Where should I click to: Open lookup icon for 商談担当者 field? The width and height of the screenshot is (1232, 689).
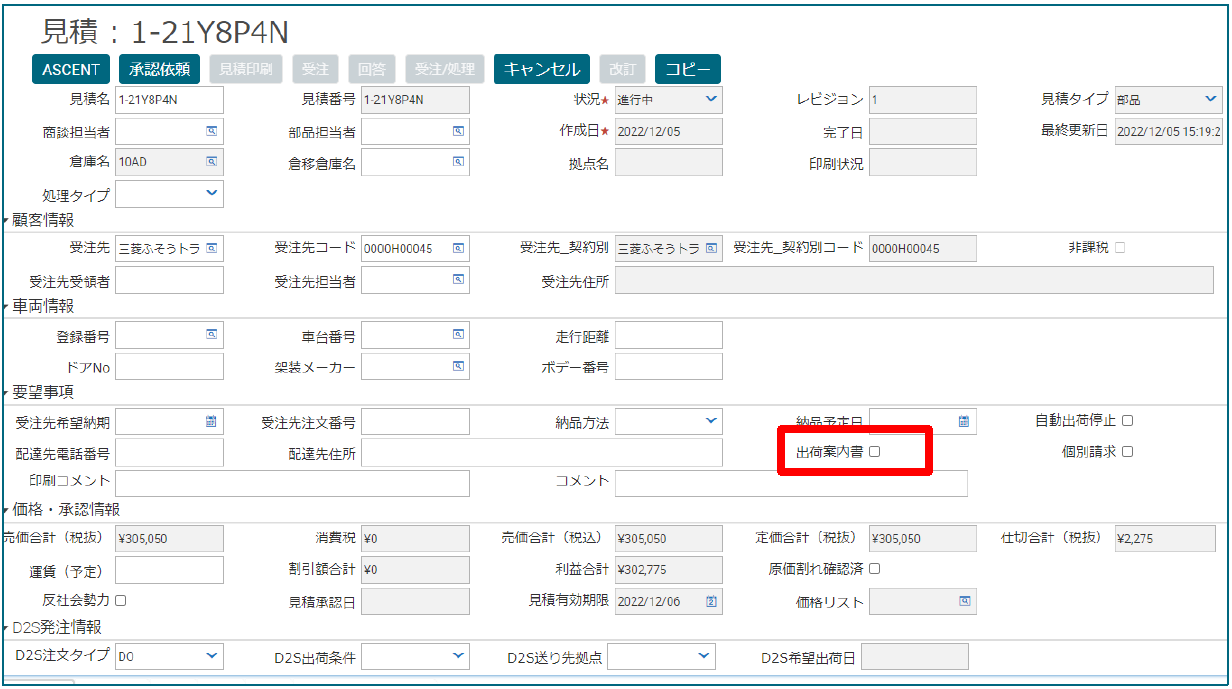coord(212,131)
